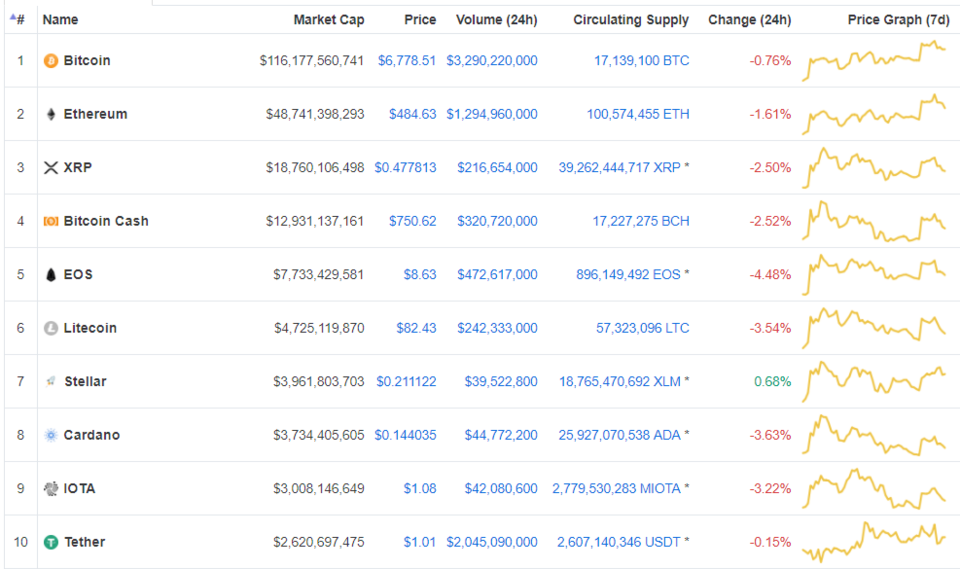Click the IOTA logo icon

pyautogui.click(x=51, y=489)
